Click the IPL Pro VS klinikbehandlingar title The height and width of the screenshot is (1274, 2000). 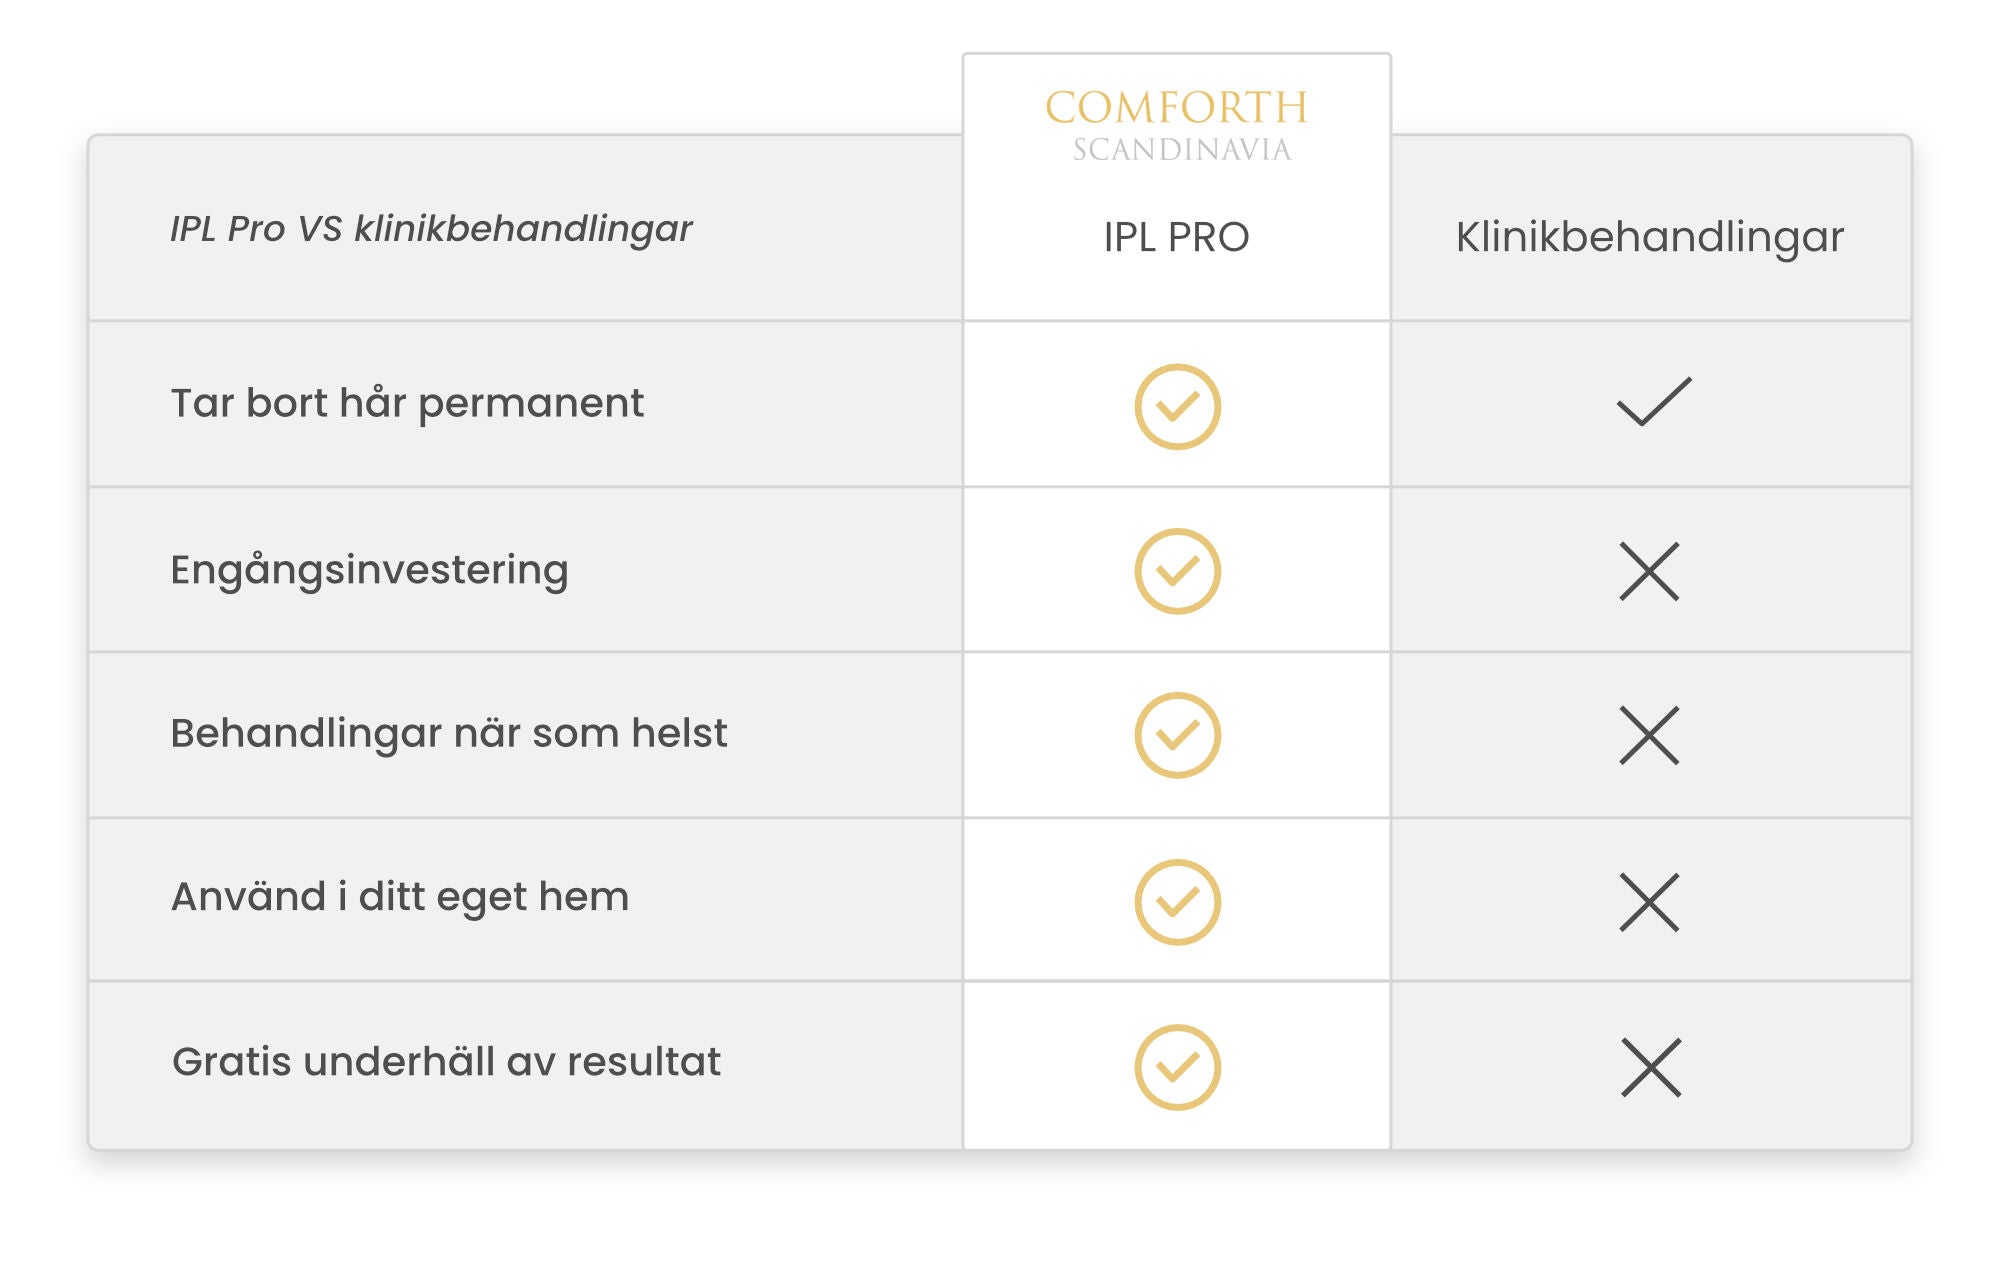click(x=431, y=229)
